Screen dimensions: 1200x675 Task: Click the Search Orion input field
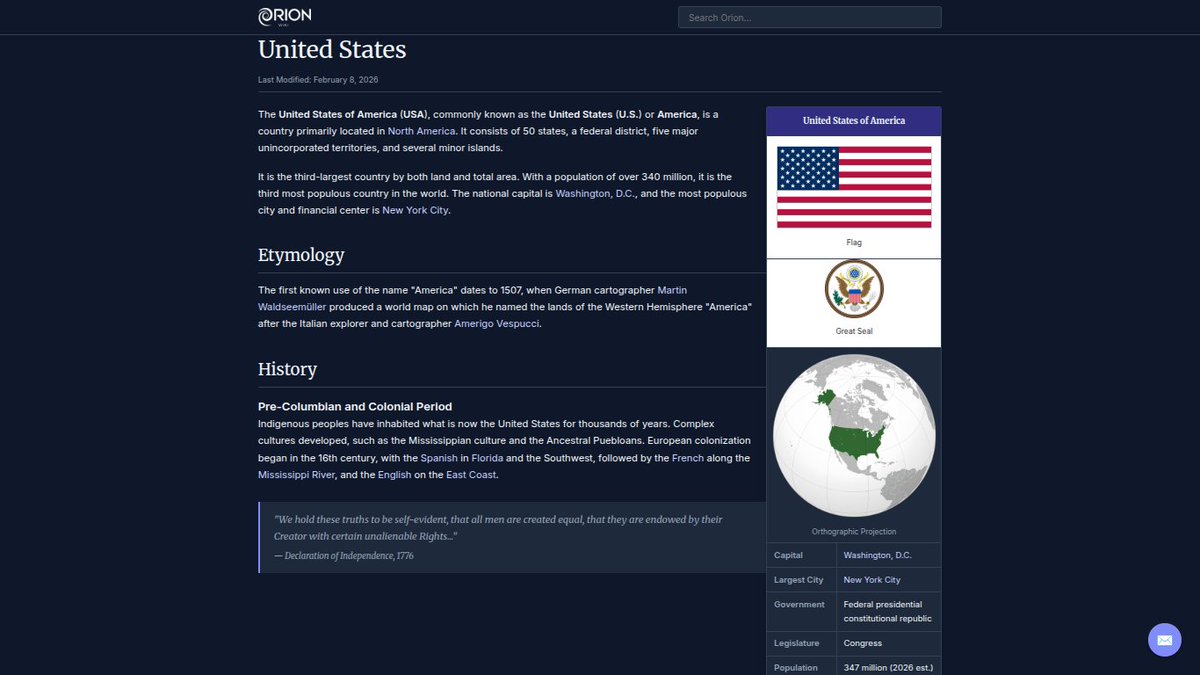coord(810,17)
